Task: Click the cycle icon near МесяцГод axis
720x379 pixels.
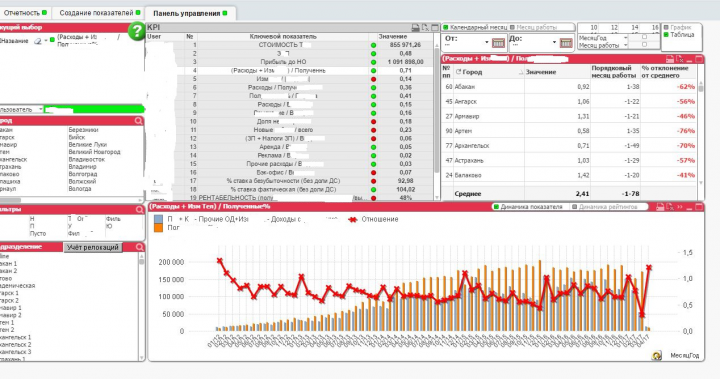Action: tap(657, 355)
